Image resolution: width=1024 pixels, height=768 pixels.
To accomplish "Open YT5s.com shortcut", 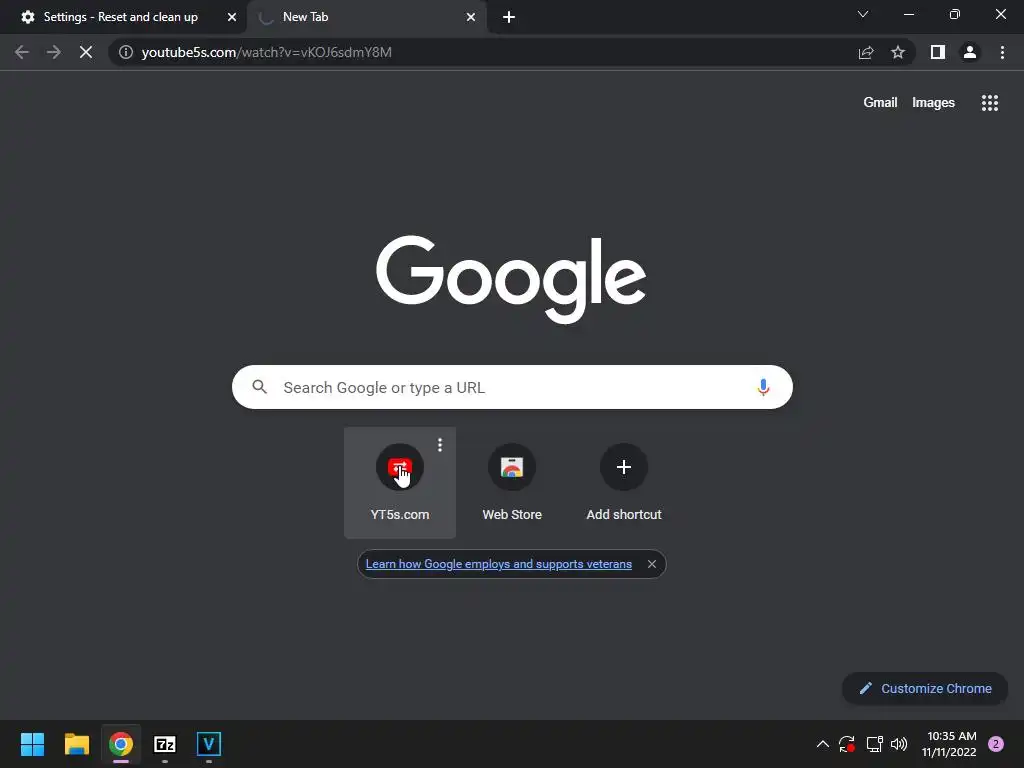I will pos(400,483).
